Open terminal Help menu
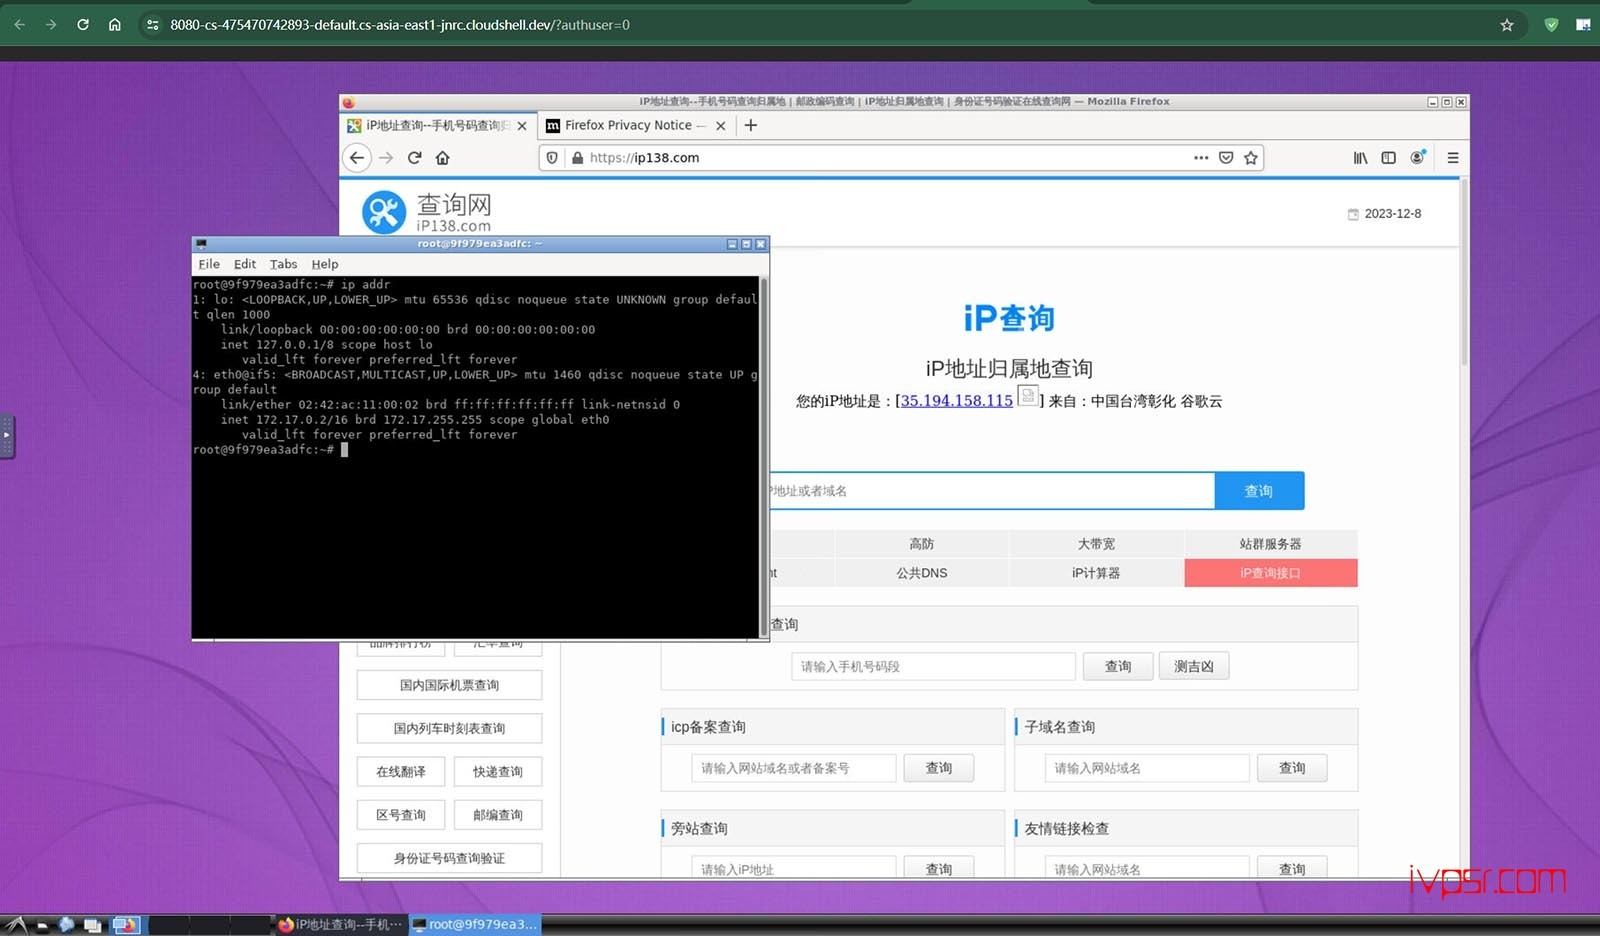Screen dimensions: 1600x936 pos(325,264)
